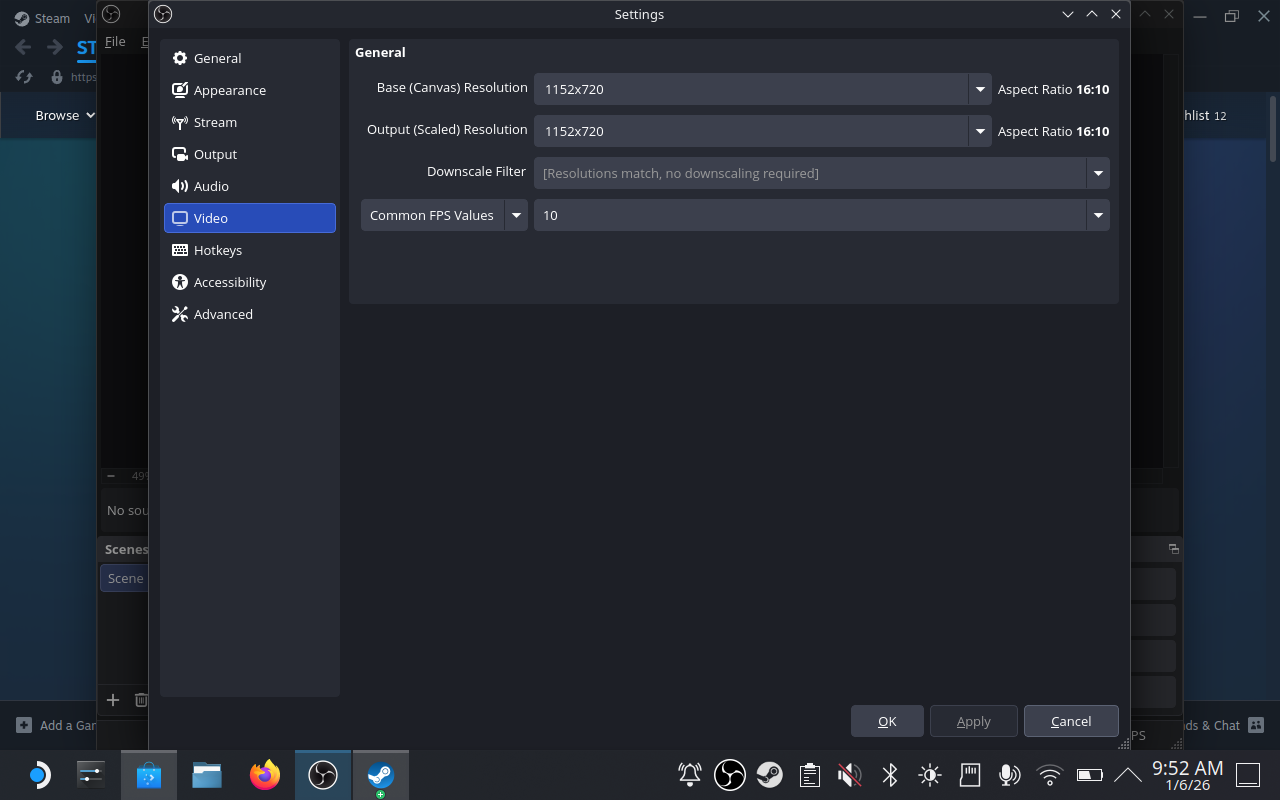Open Bluetooth settings from system tray
The width and height of the screenshot is (1280, 800).
889,774
